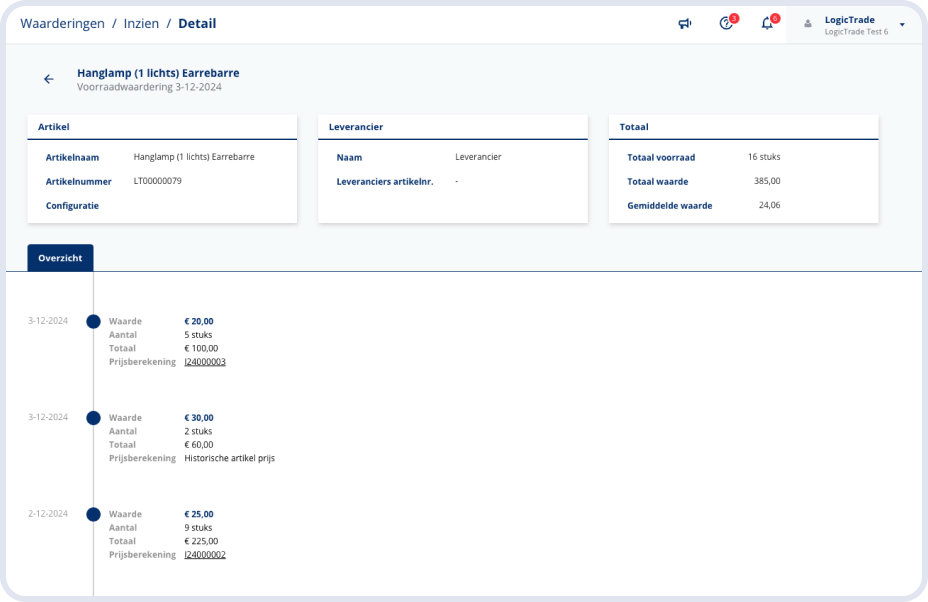Click the article number LT00000079
This screenshot has width=928, height=602.
point(157,181)
